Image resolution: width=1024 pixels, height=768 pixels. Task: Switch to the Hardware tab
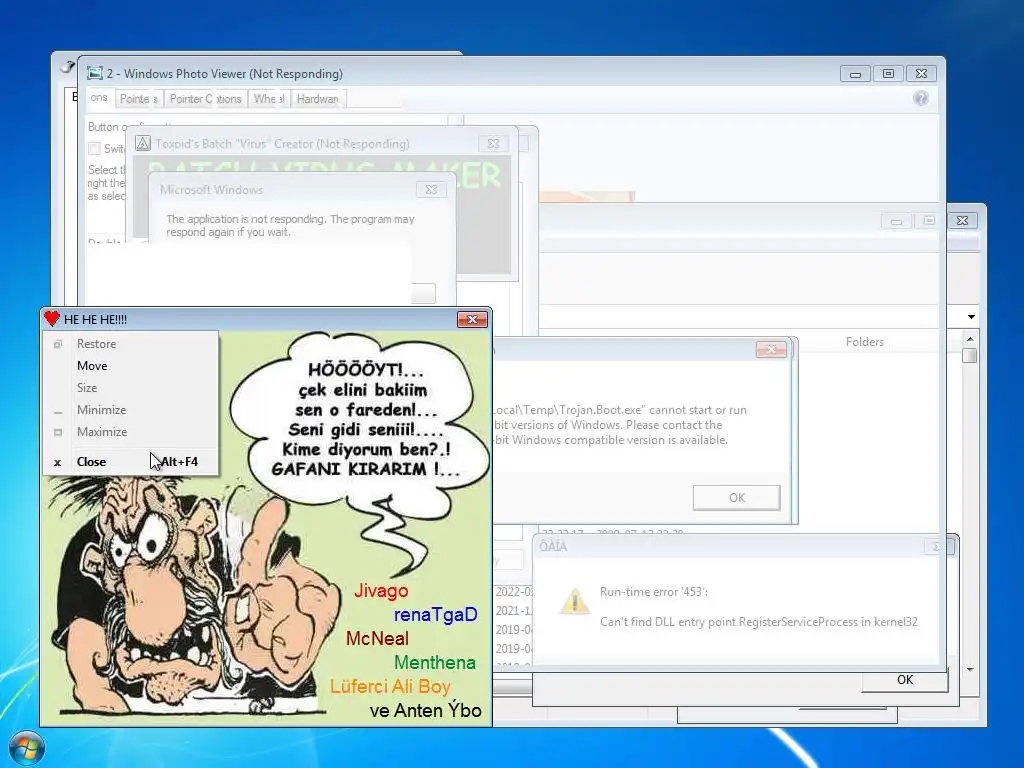click(317, 99)
